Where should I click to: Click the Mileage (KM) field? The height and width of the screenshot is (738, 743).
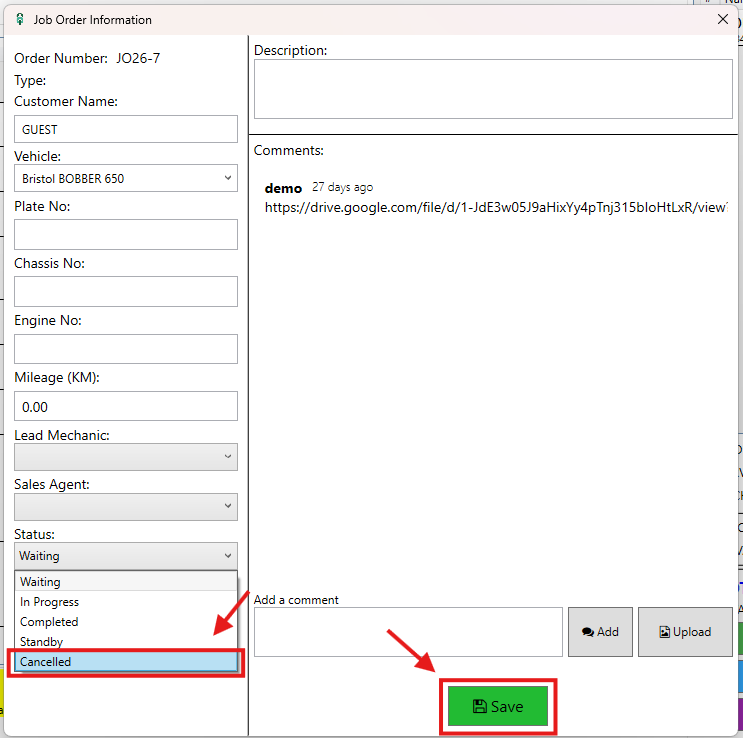pos(126,406)
